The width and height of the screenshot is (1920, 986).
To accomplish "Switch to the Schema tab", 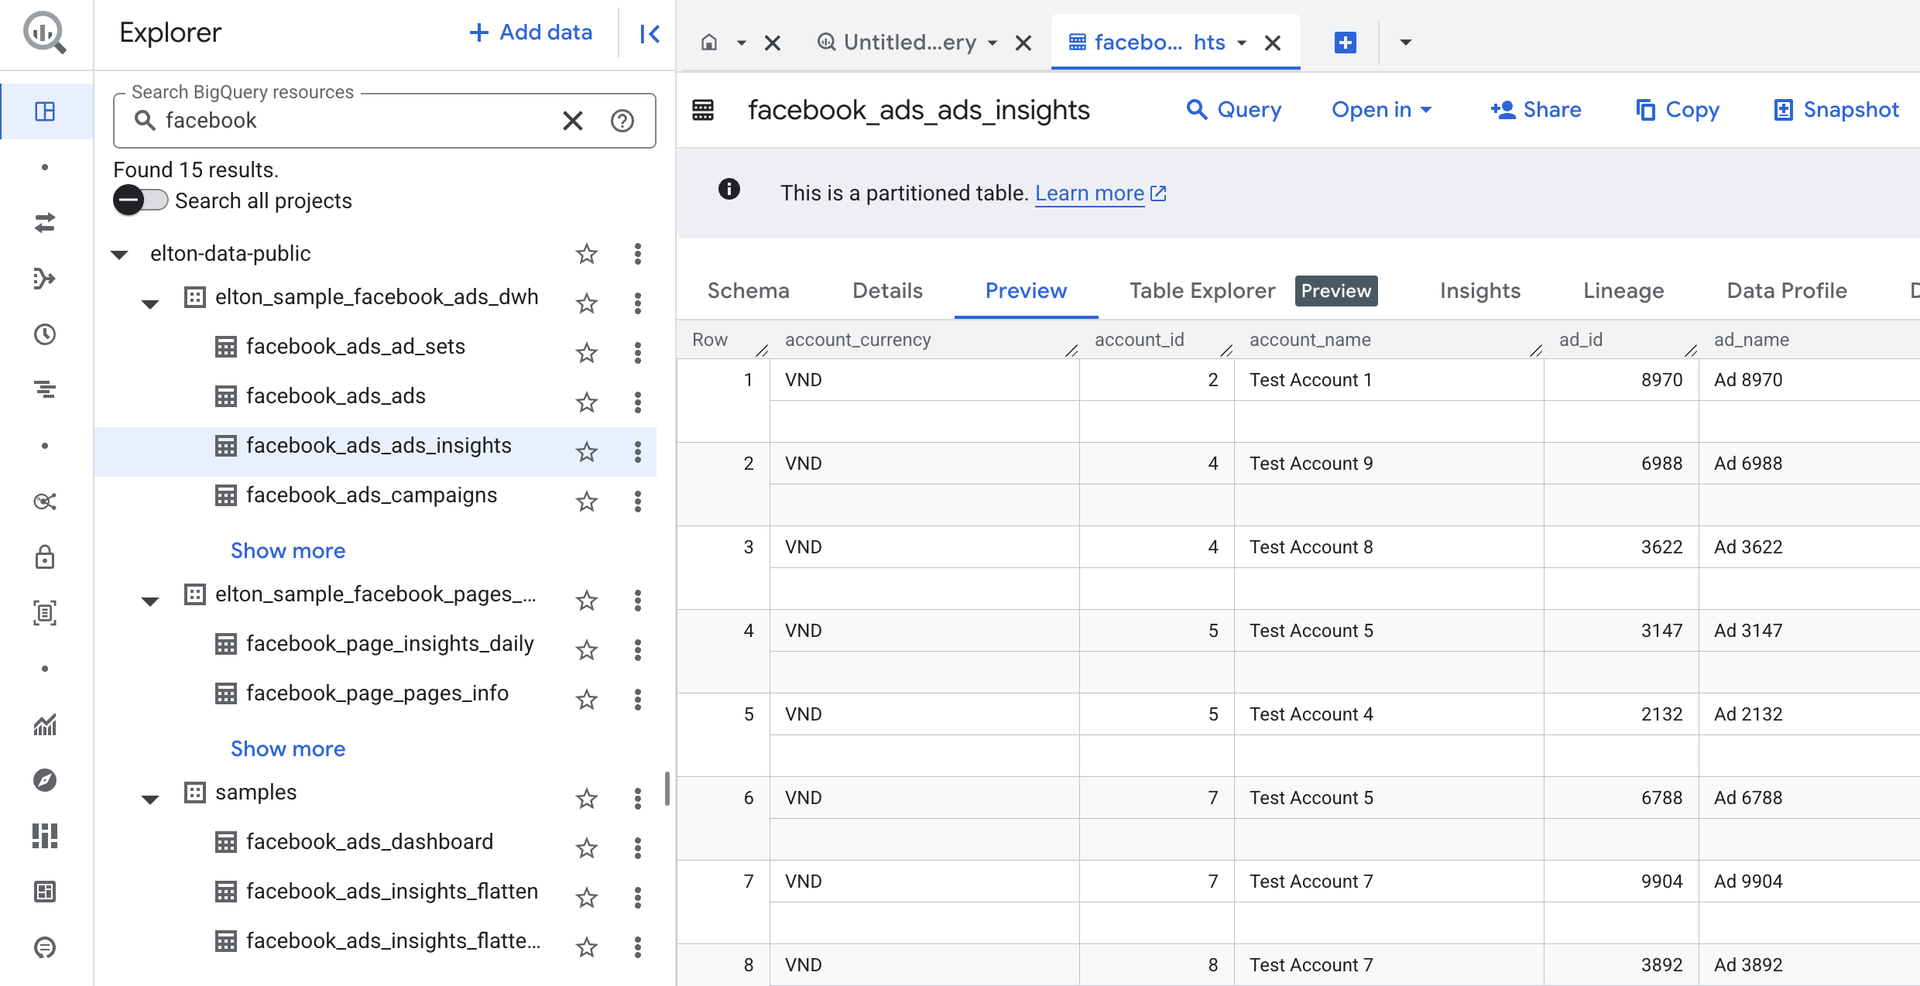I will click(x=748, y=291).
